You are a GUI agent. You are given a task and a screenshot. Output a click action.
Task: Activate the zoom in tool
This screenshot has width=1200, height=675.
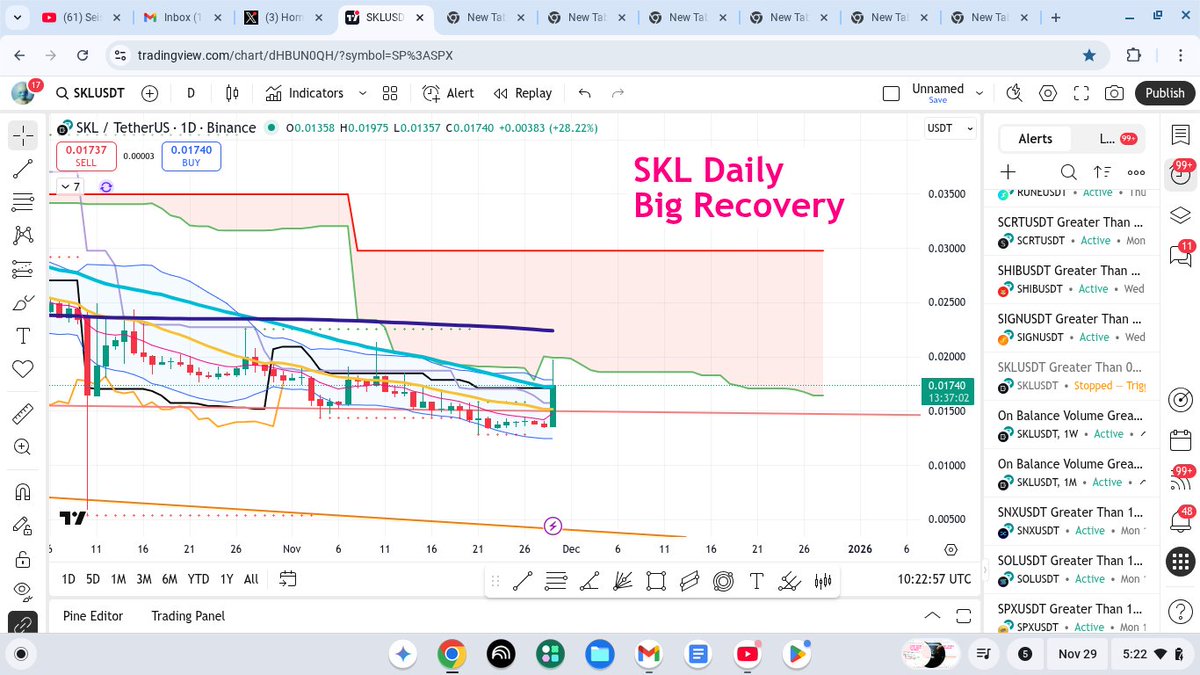24,447
